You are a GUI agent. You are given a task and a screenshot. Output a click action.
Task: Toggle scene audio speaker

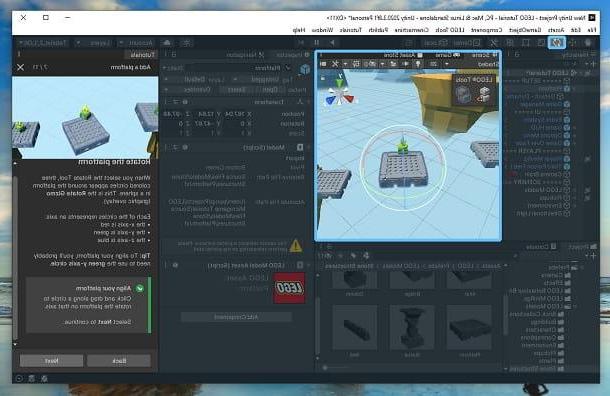point(406,64)
